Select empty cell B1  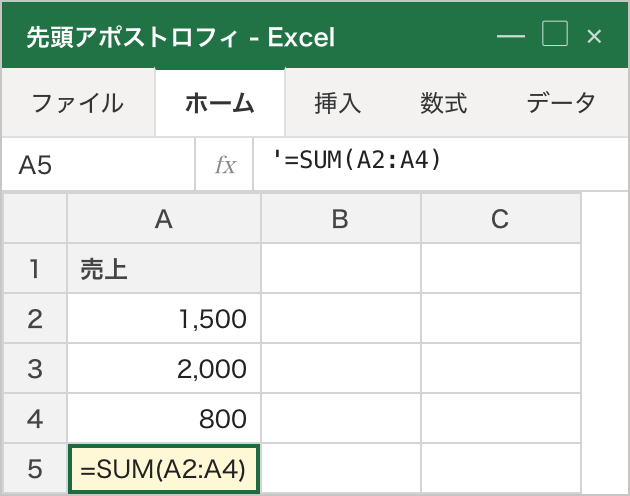click(x=341, y=268)
